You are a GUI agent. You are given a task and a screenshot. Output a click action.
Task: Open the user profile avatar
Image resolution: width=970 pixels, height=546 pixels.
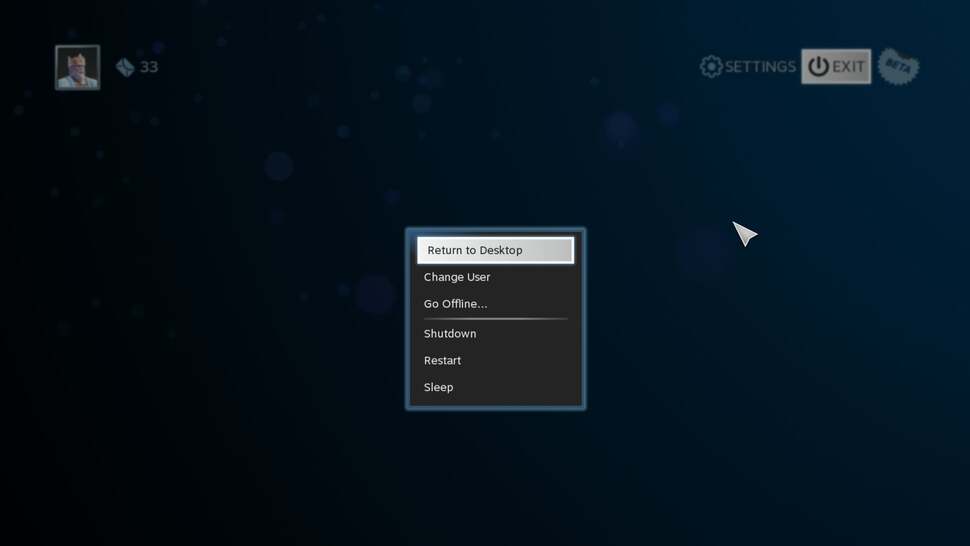coord(77,67)
